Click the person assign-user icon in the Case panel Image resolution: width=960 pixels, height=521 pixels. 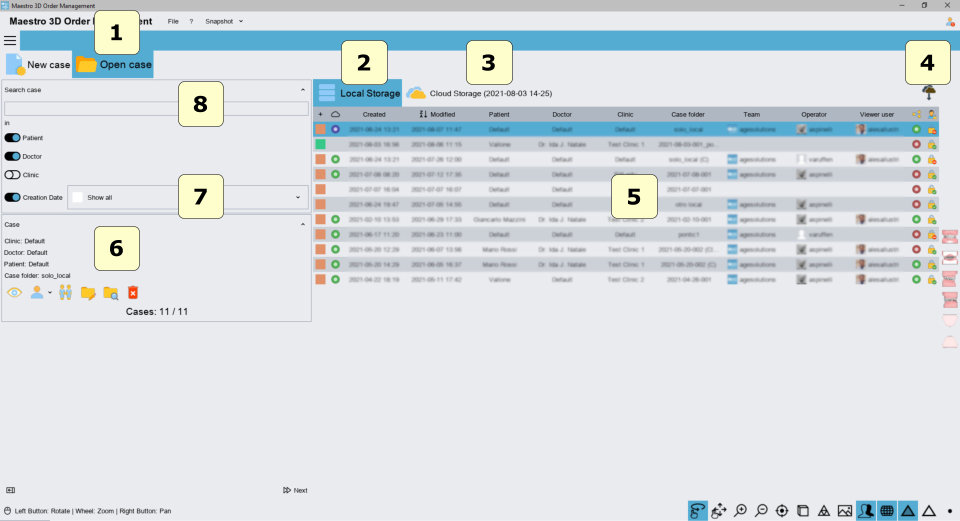click(x=37, y=292)
